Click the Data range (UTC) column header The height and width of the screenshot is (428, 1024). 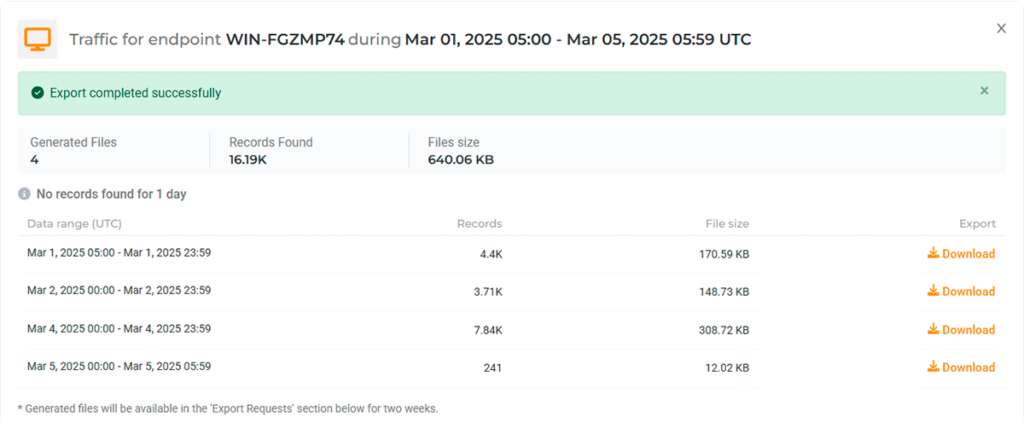tap(74, 224)
